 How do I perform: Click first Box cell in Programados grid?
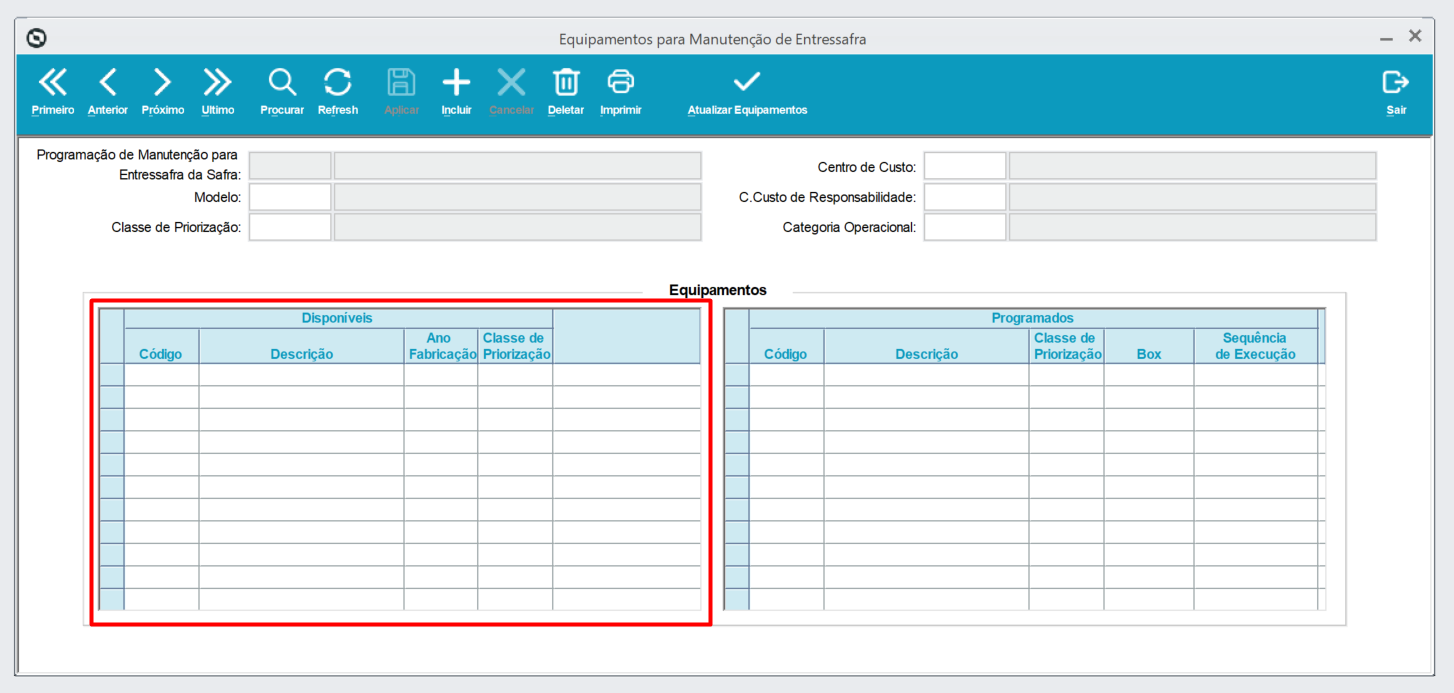1149,374
